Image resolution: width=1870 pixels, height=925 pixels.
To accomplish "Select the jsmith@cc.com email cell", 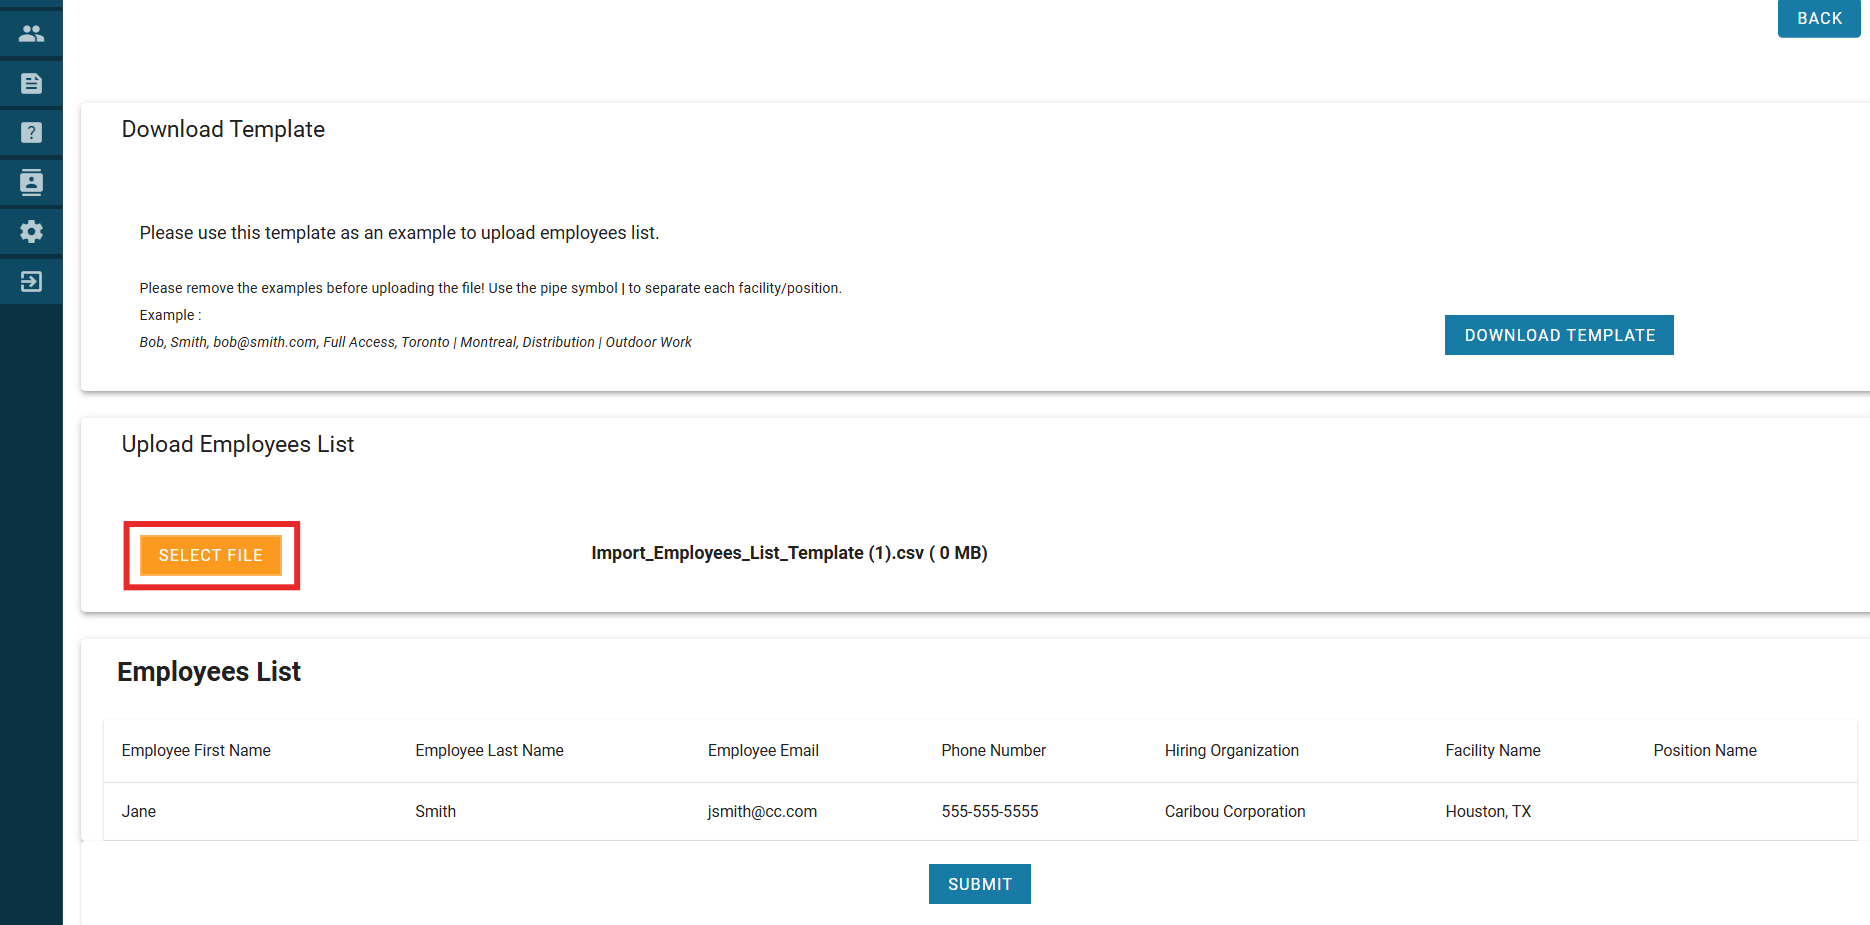I will coord(762,811).
